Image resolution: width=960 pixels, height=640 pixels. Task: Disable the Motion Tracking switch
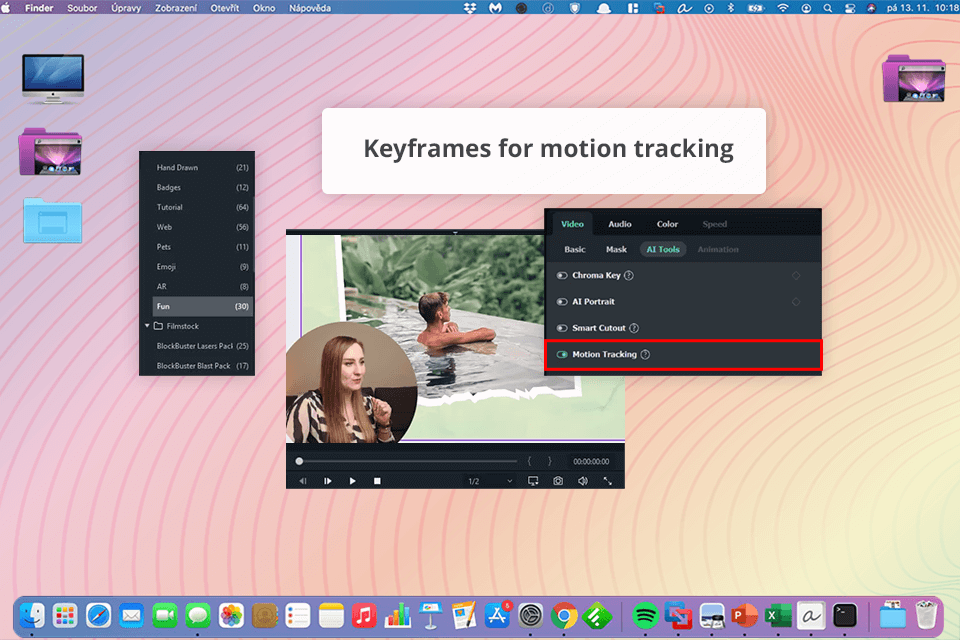561,355
